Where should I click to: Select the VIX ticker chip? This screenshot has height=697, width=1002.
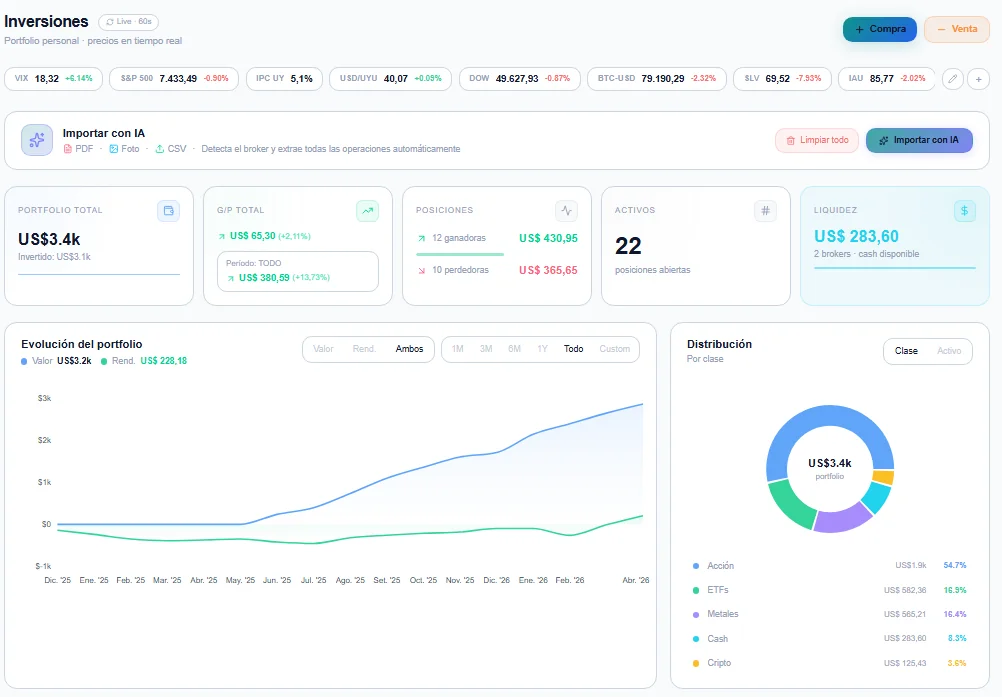point(54,79)
